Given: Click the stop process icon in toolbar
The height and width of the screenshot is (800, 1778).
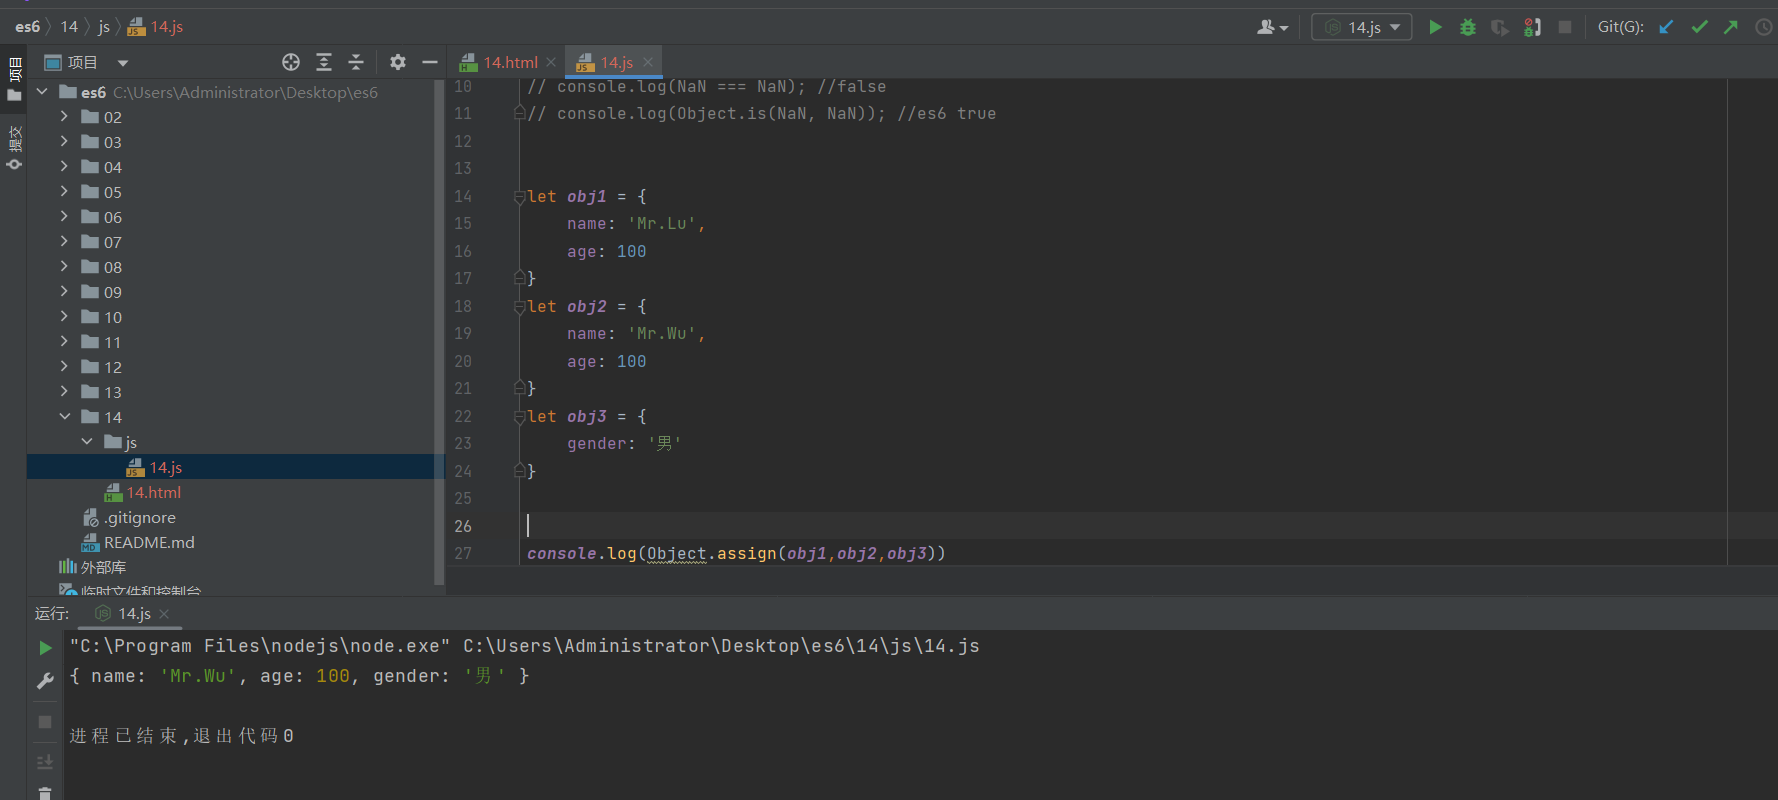Looking at the screenshot, I should click(1565, 27).
